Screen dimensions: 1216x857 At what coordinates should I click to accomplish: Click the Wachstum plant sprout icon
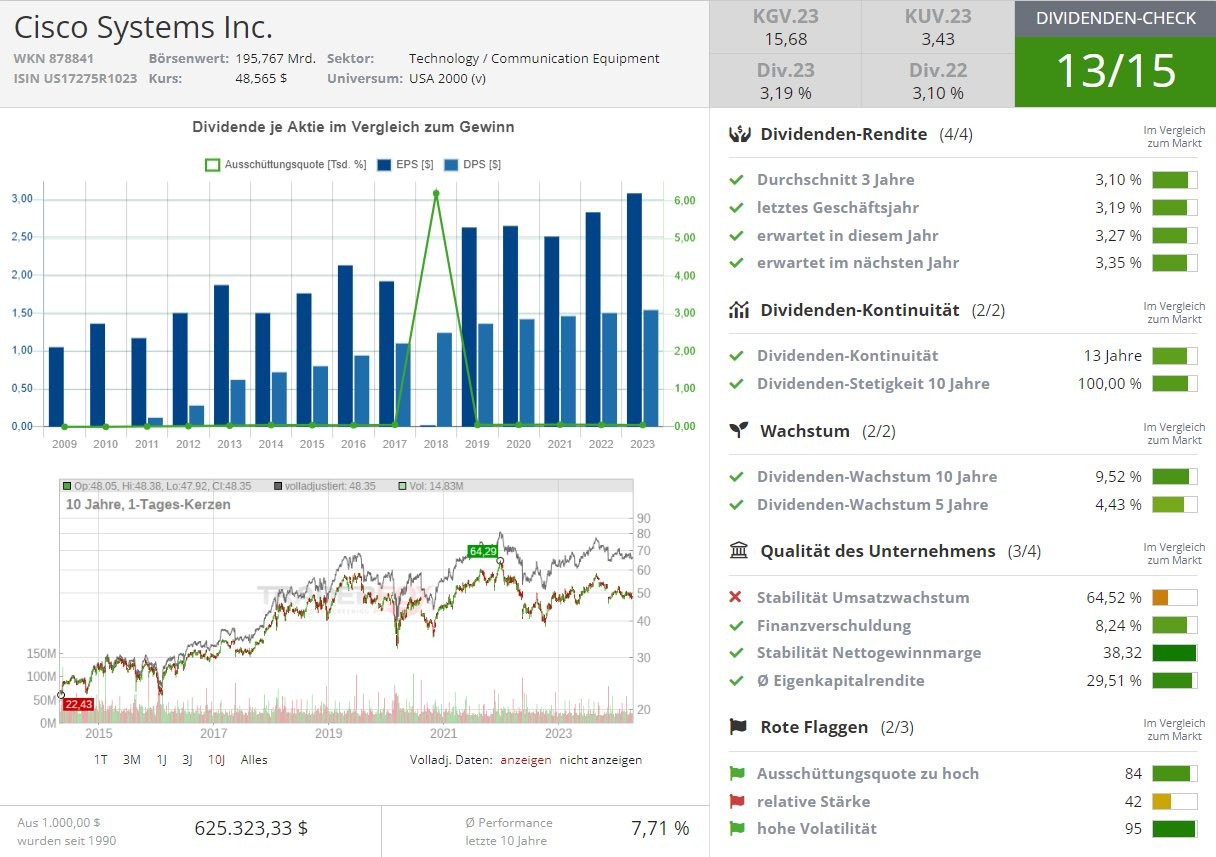coord(739,431)
